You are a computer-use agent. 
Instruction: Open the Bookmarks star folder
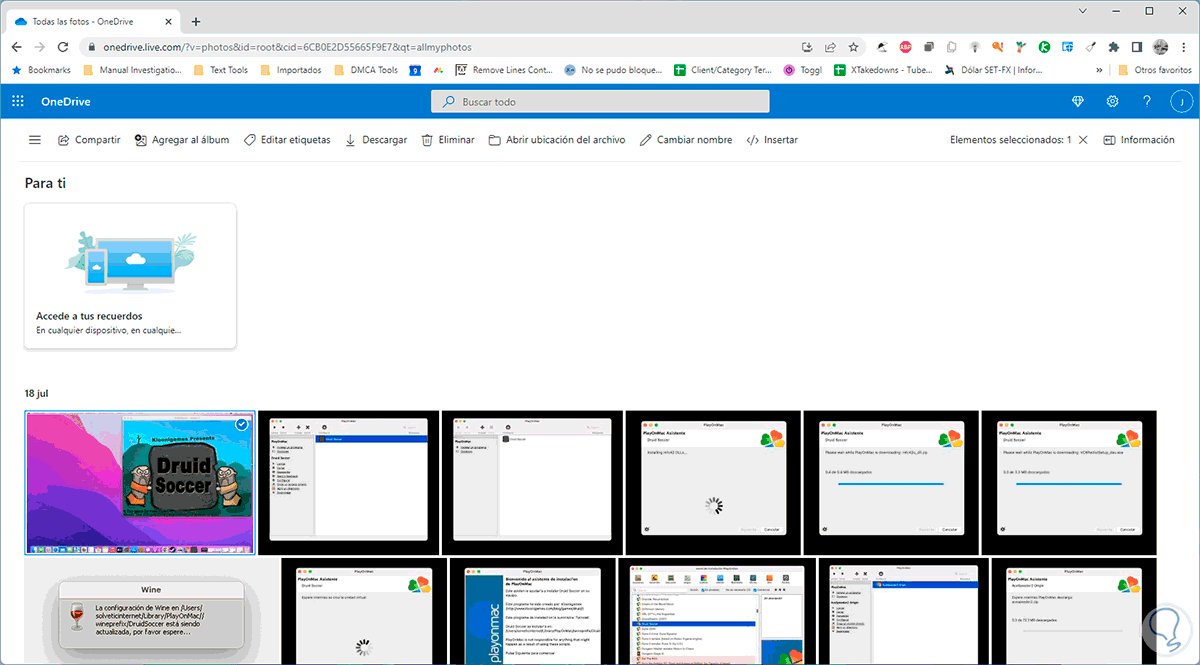point(41,70)
